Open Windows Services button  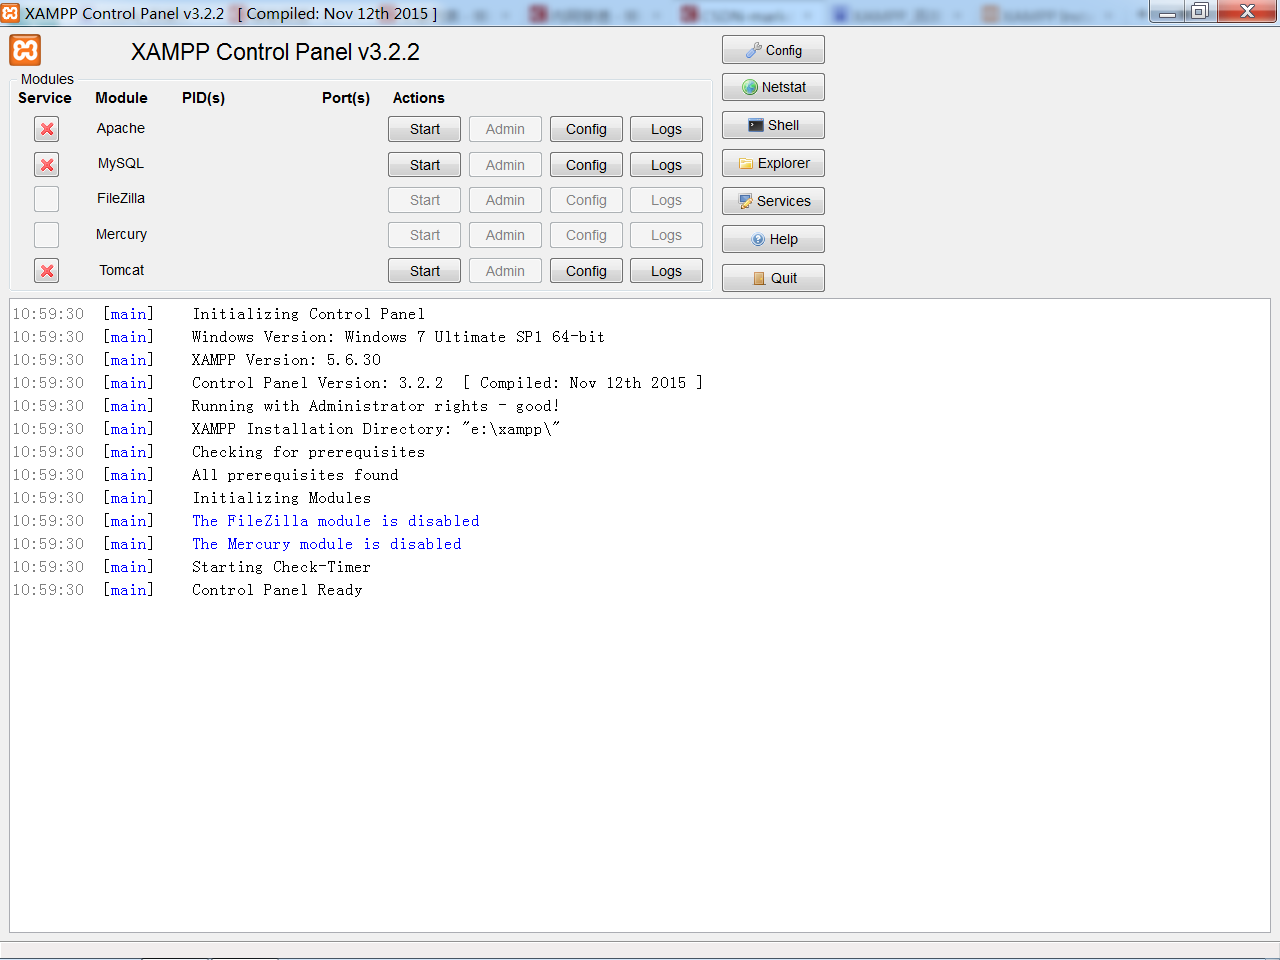pos(773,201)
